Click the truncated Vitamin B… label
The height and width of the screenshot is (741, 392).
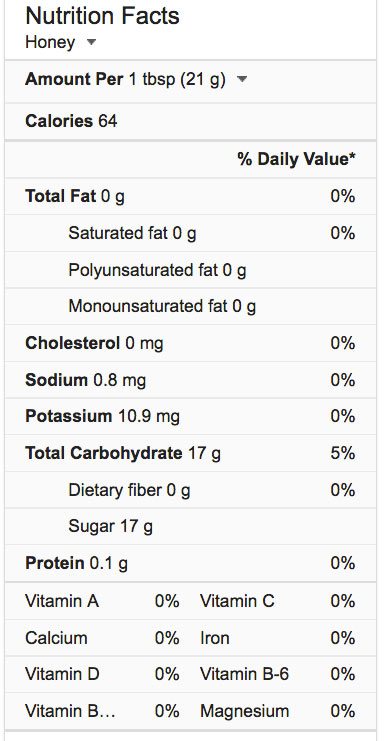click(70, 711)
